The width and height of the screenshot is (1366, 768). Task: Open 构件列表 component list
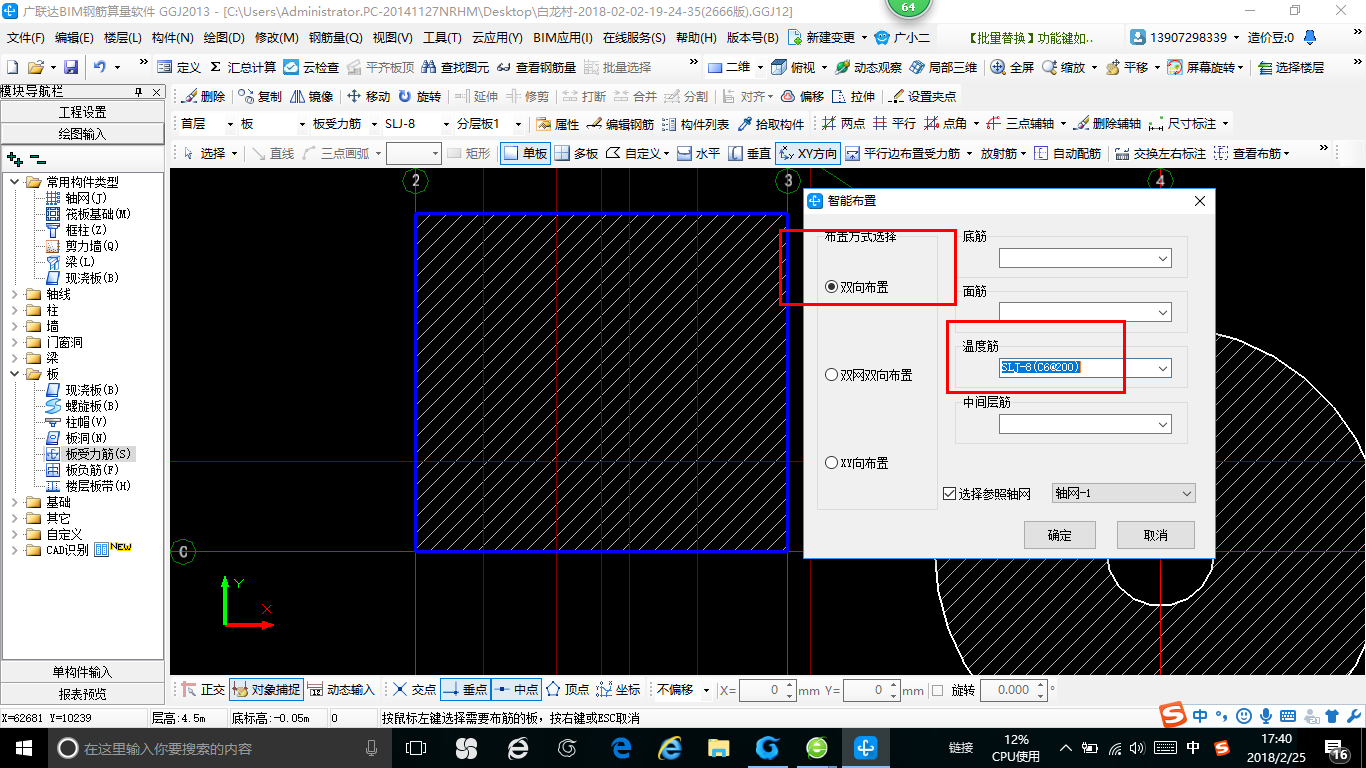[695, 124]
